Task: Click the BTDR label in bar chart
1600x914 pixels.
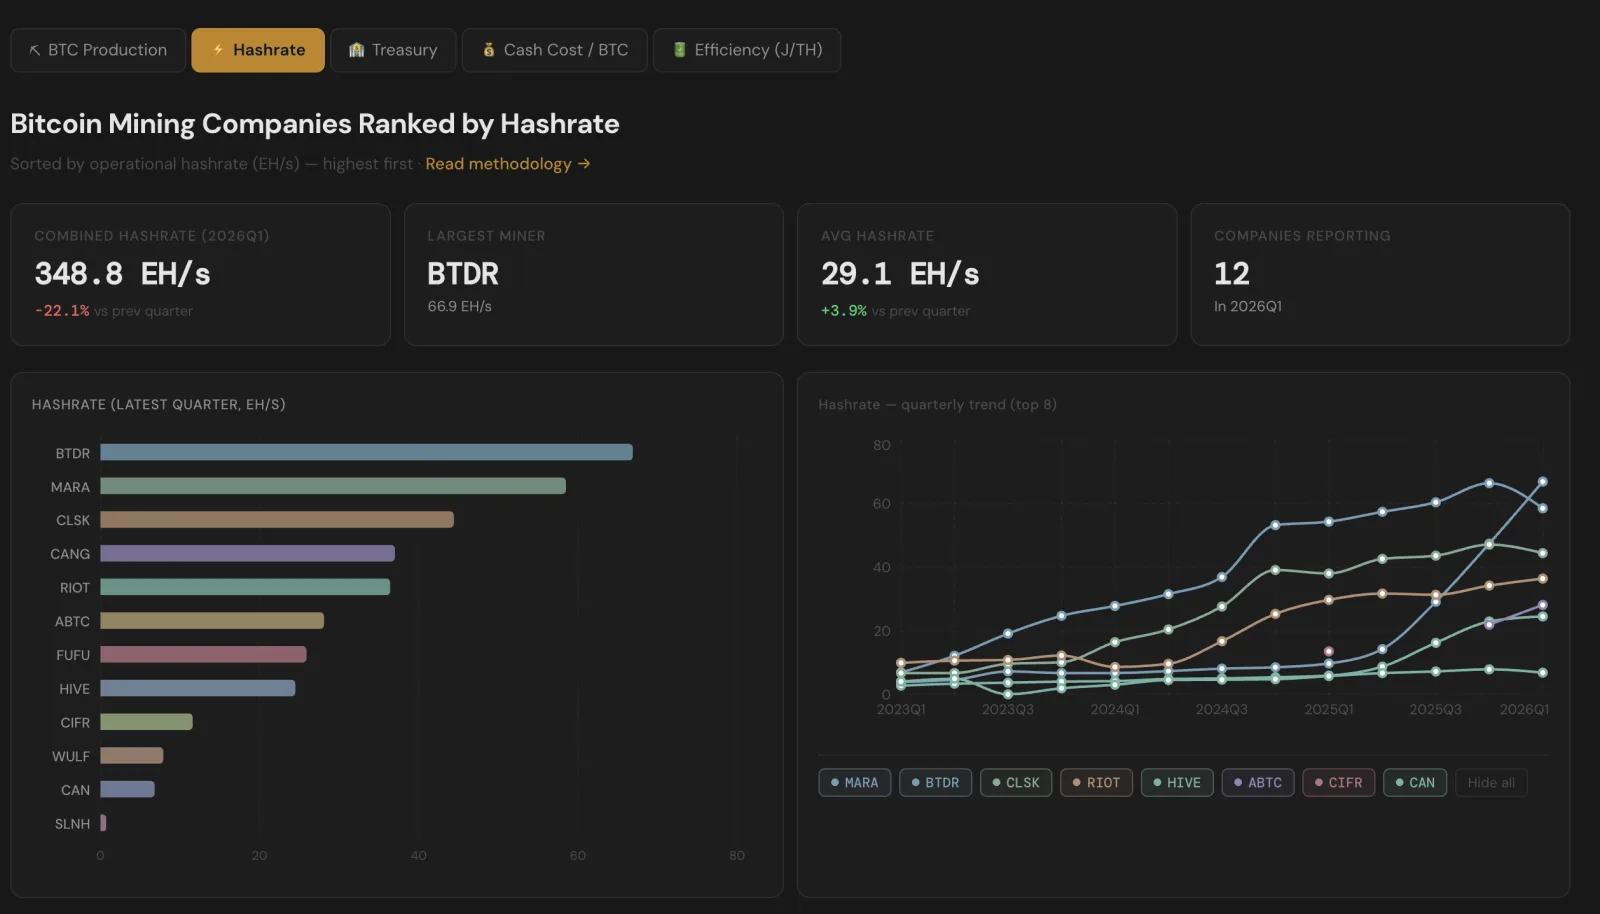Action: point(73,454)
